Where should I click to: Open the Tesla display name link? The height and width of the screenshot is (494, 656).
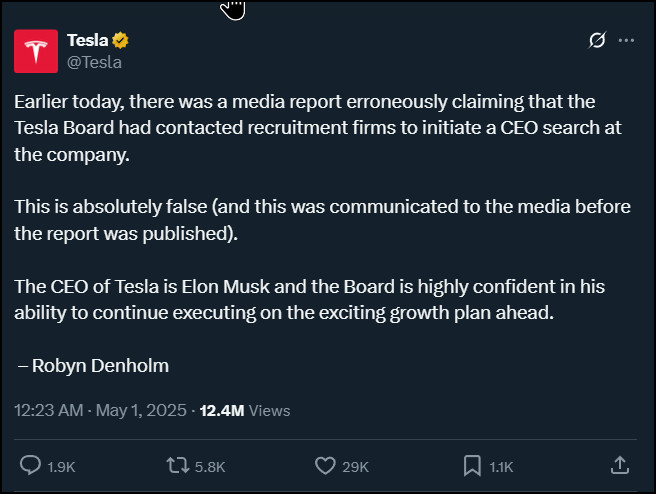coord(88,41)
